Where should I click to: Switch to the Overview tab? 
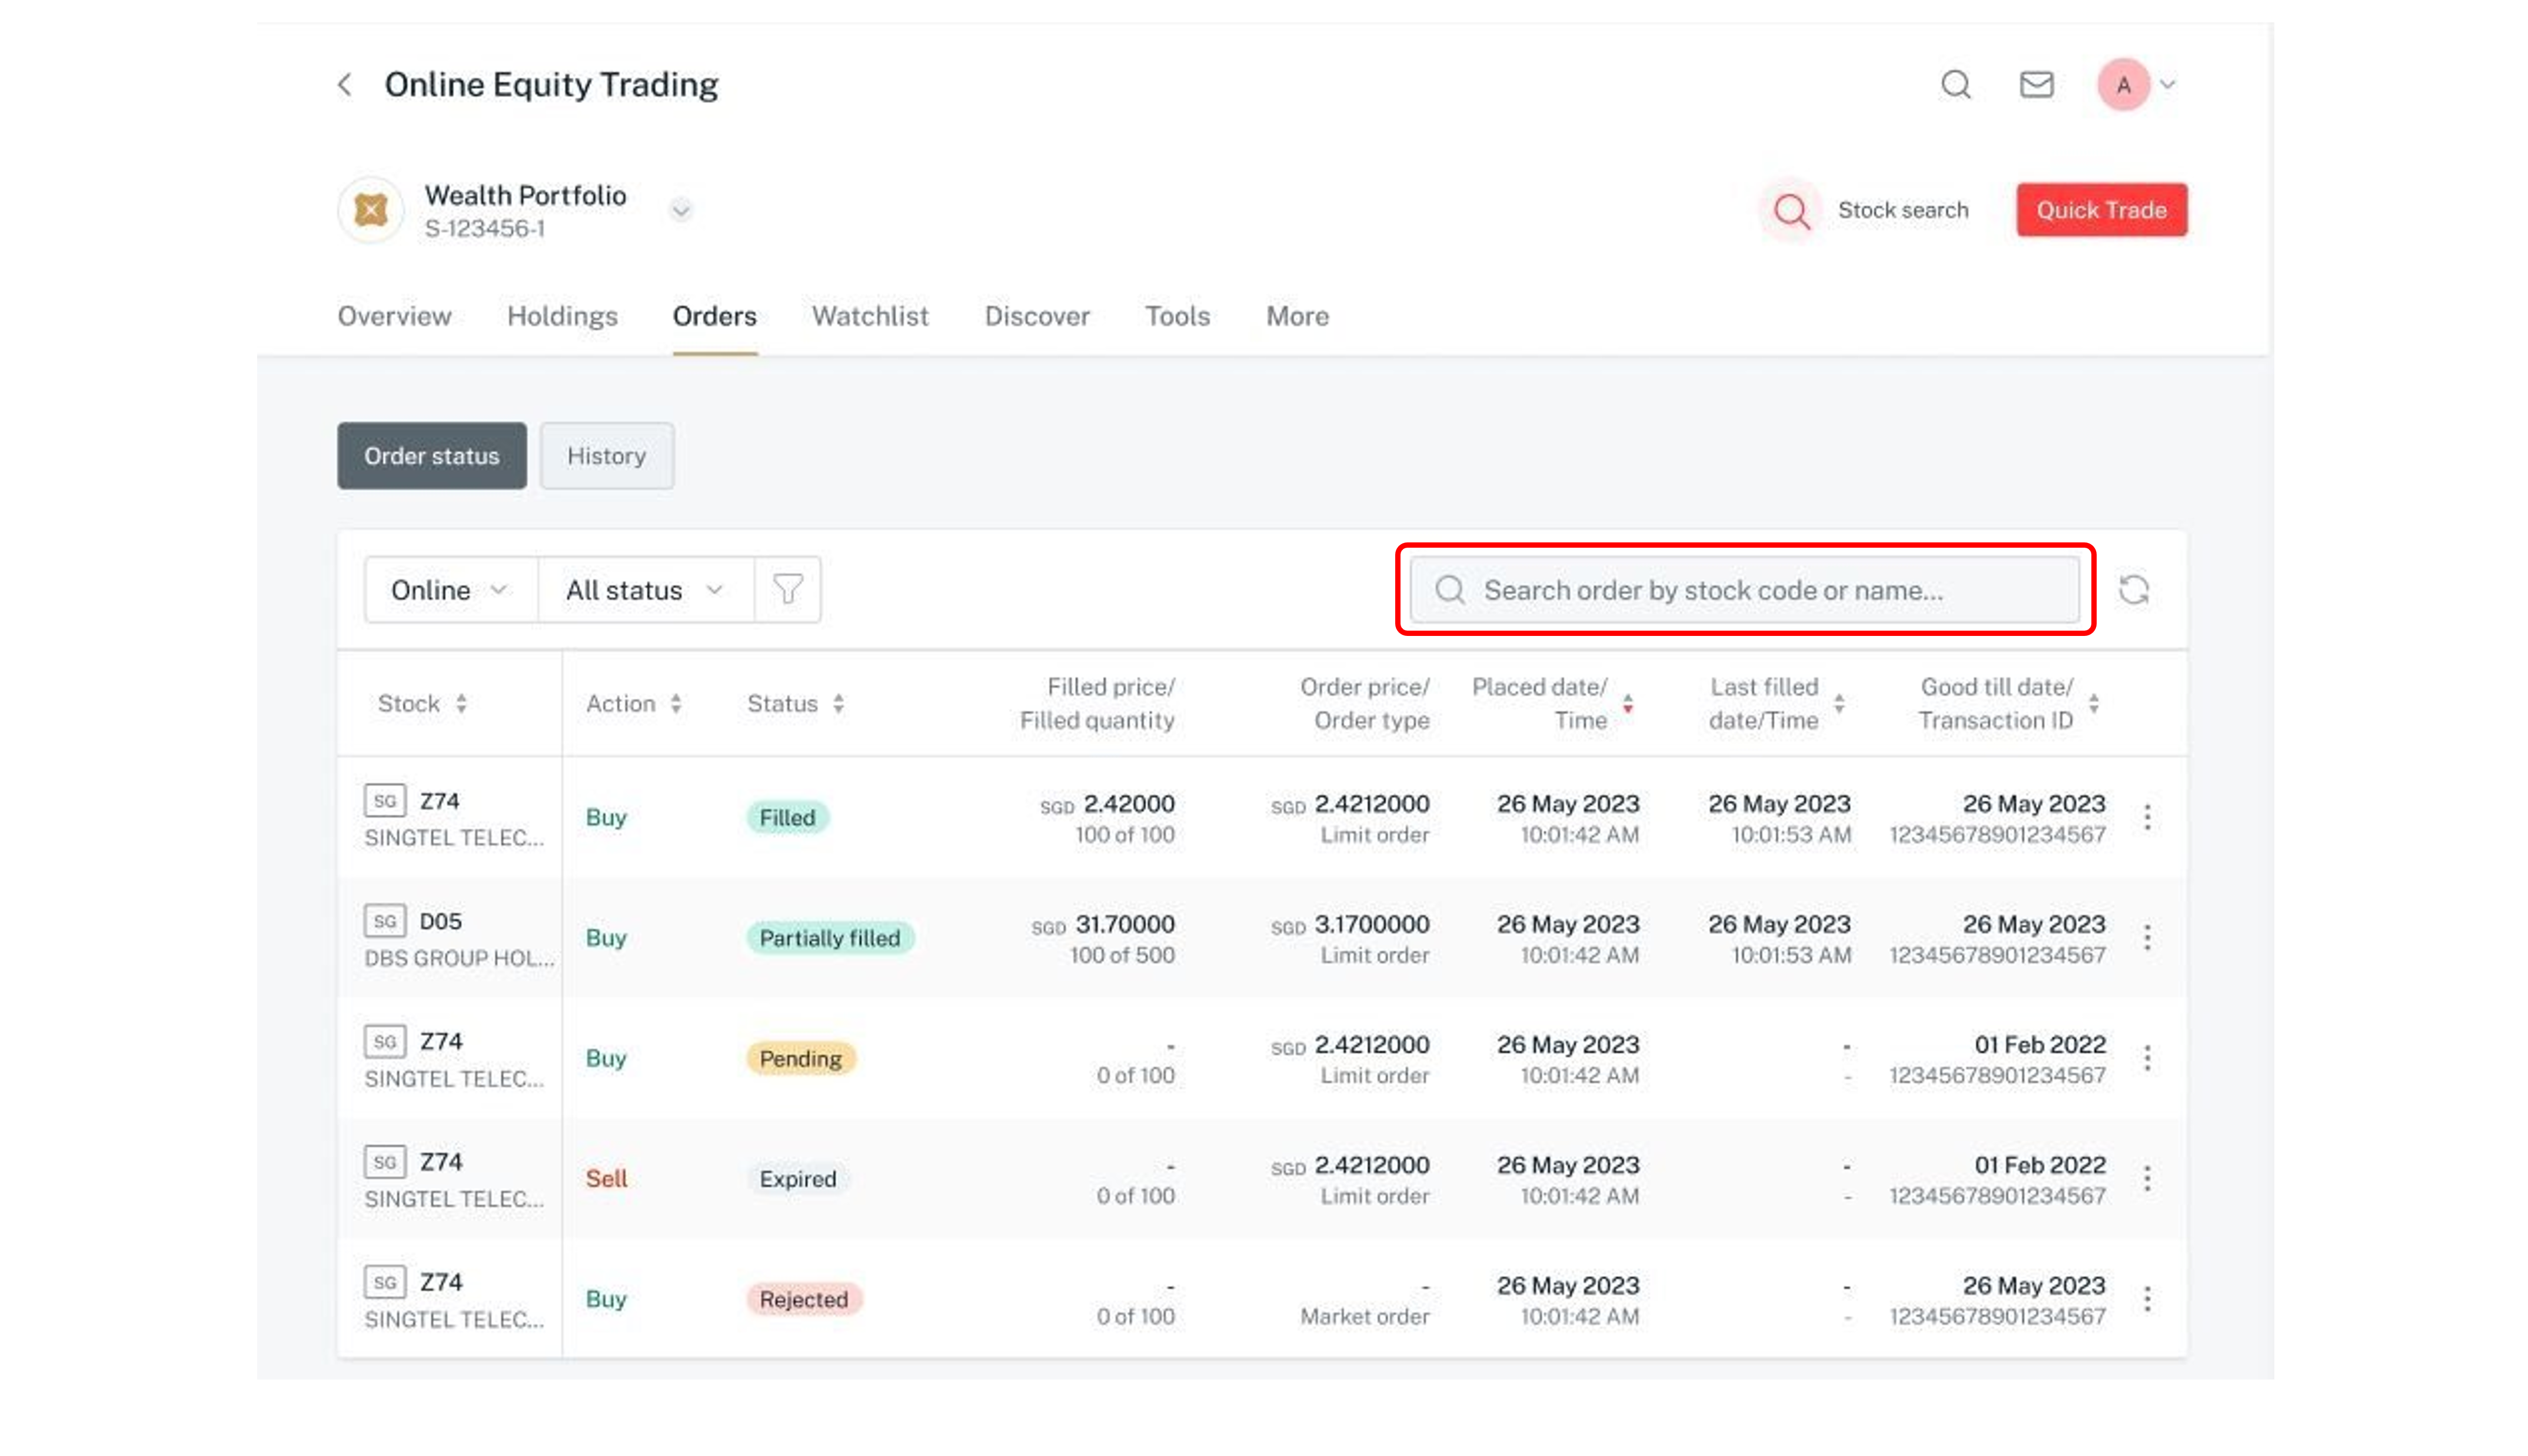point(394,316)
